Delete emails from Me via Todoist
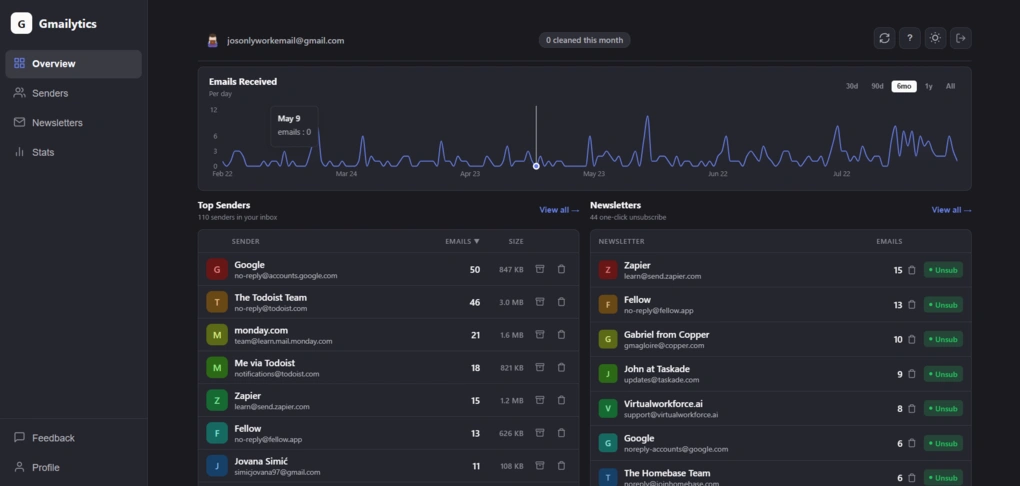The height and width of the screenshot is (486, 1020). tap(561, 367)
